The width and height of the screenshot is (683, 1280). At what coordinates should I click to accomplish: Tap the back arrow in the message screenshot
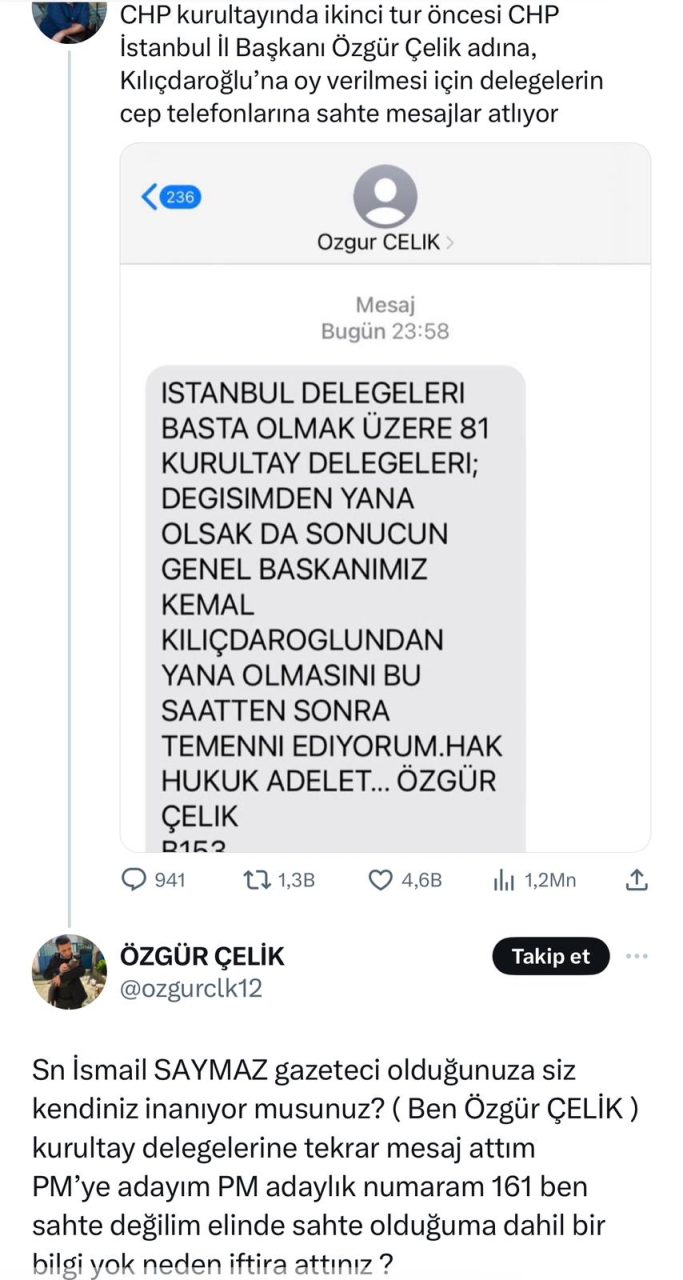[150, 196]
